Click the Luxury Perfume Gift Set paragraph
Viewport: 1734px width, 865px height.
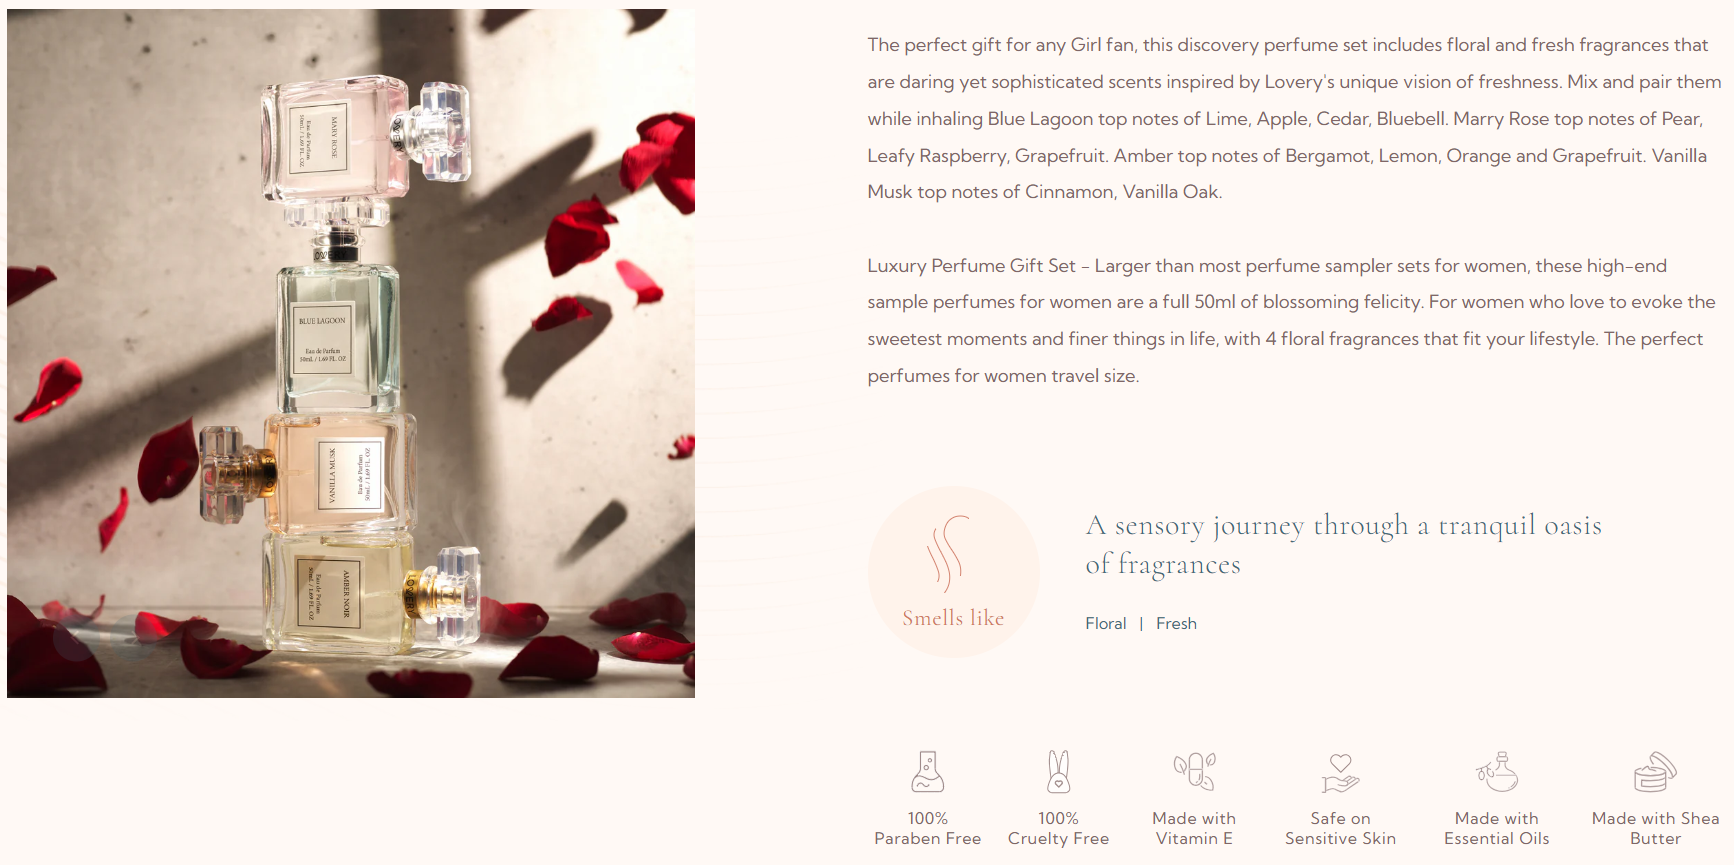coord(1291,321)
